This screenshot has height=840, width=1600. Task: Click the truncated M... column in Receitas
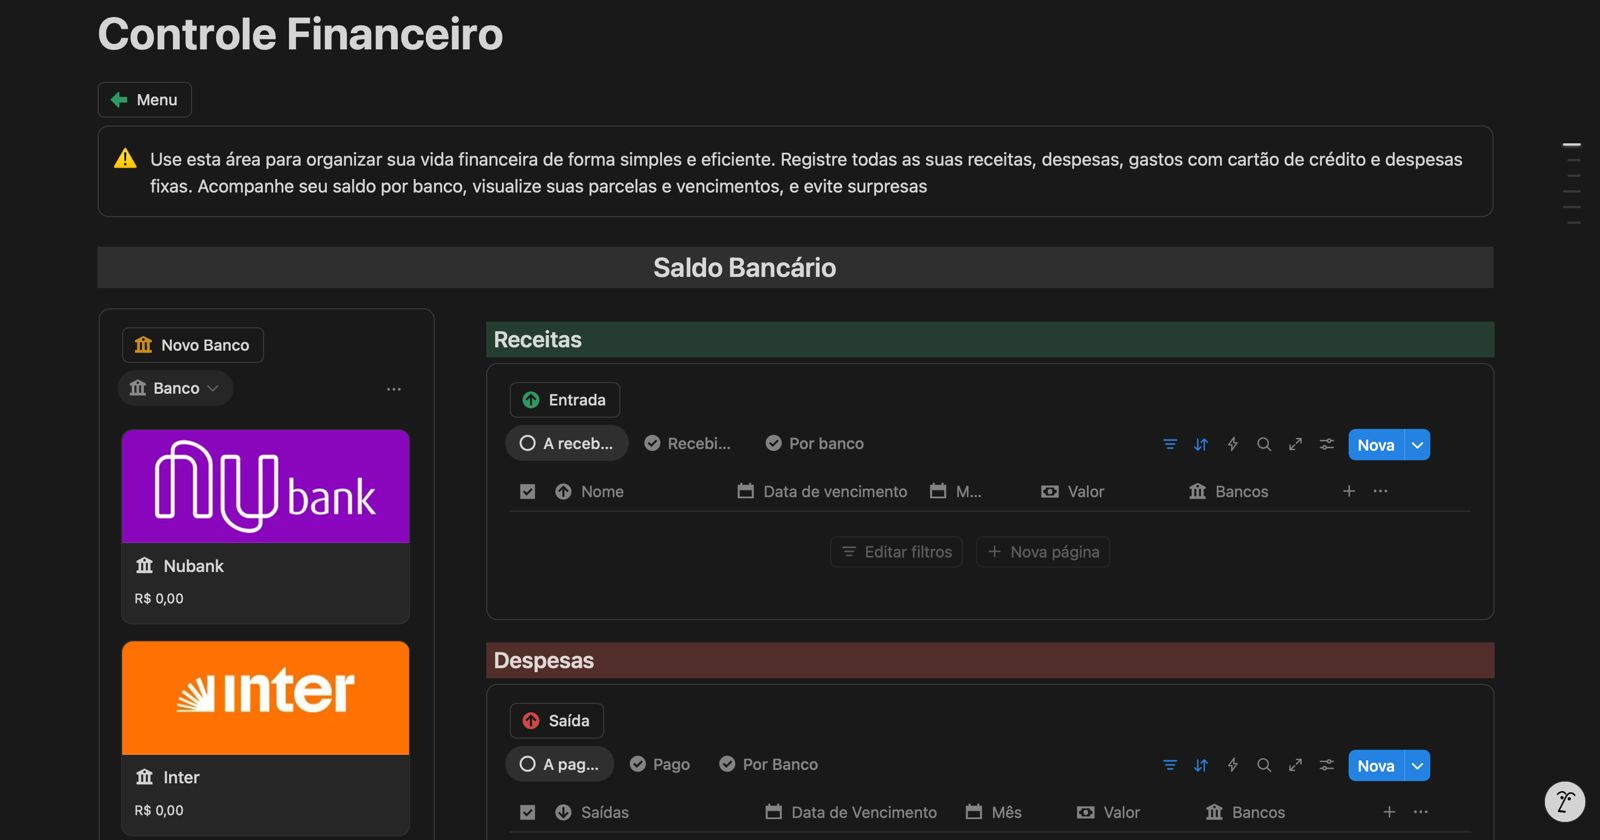click(x=956, y=492)
